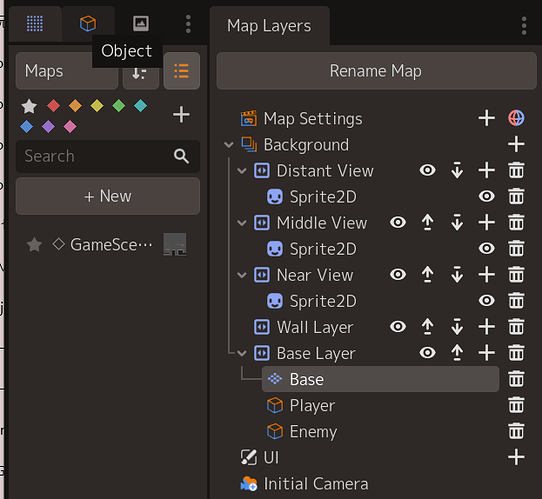Hide the Base Layer
Screen dimensions: 542x499
pyautogui.click(x=428, y=352)
